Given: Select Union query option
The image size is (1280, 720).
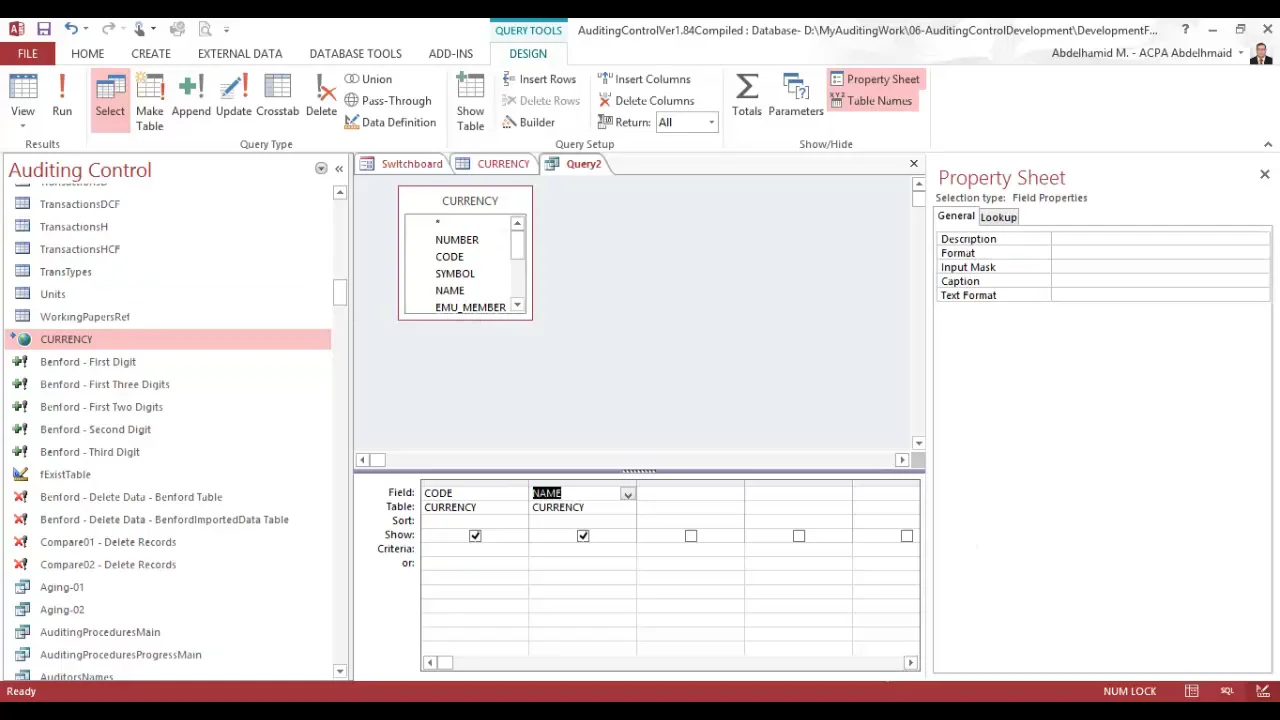Looking at the screenshot, I should (x=368, y=79).
